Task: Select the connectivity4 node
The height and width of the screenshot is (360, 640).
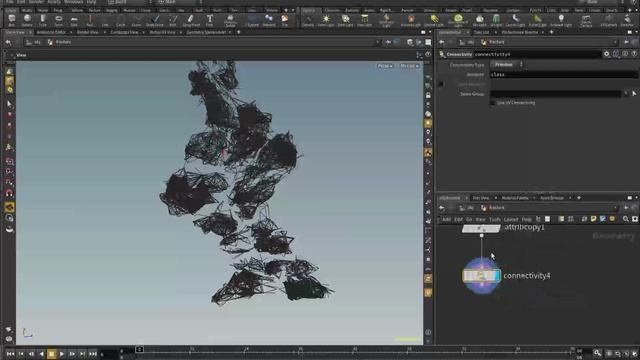Action: [482, 276]
